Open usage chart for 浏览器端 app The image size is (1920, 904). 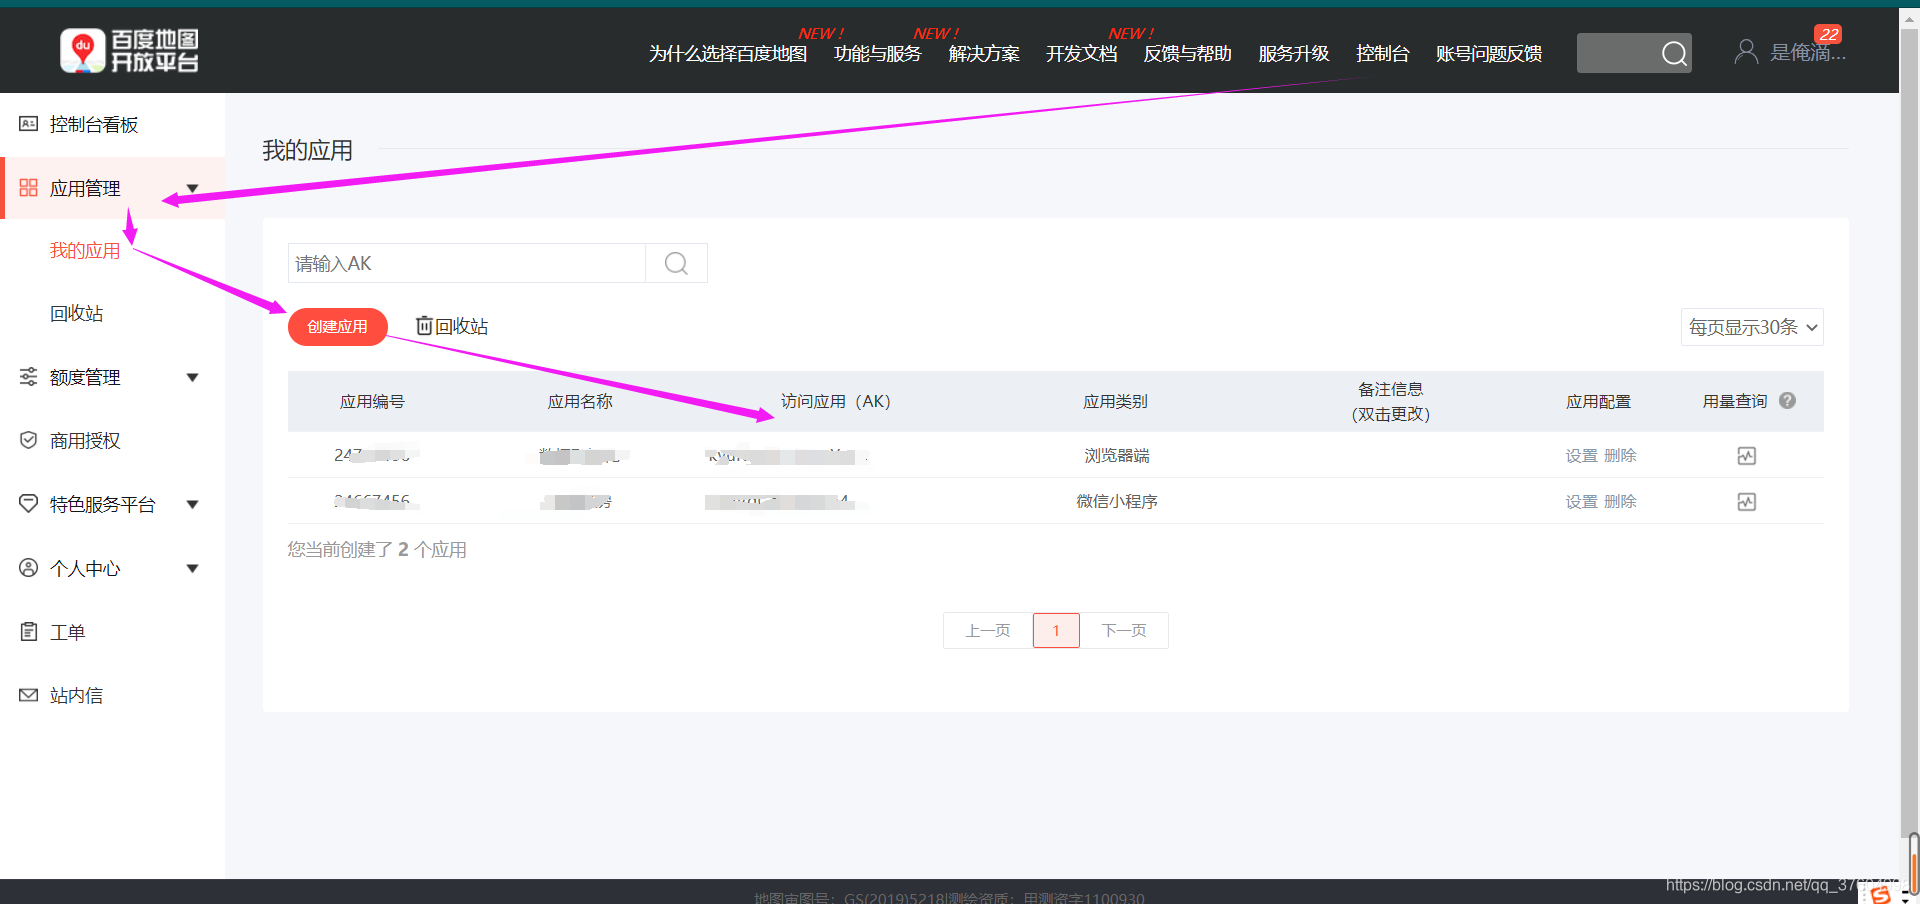[x=1746, y=456]
